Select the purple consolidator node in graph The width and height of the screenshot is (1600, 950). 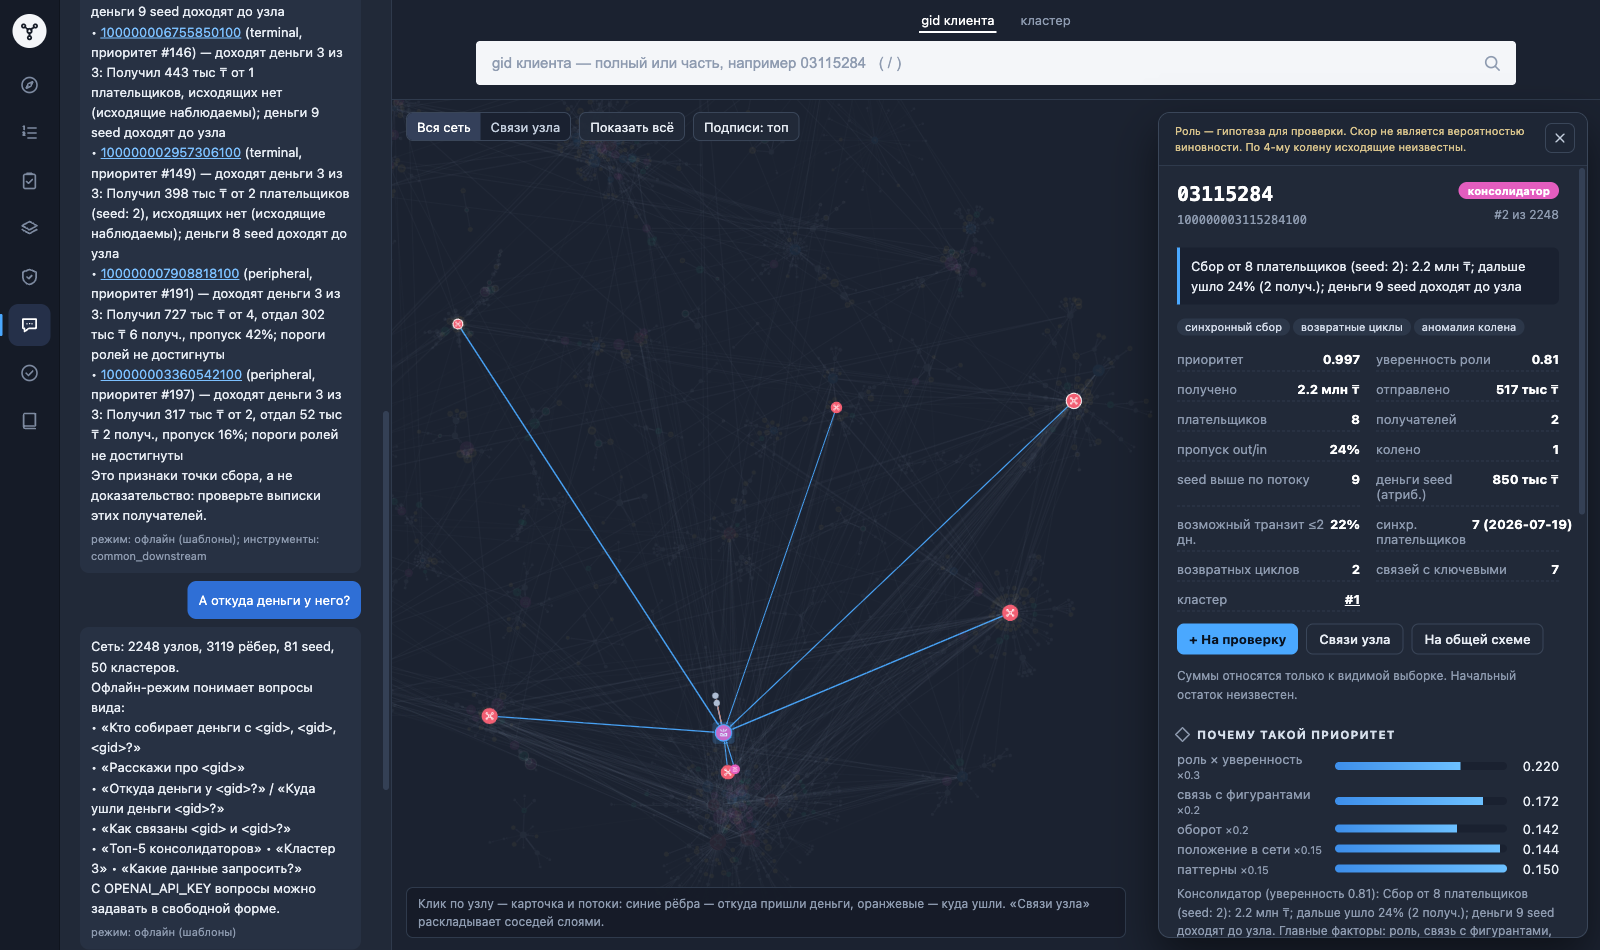723,733
